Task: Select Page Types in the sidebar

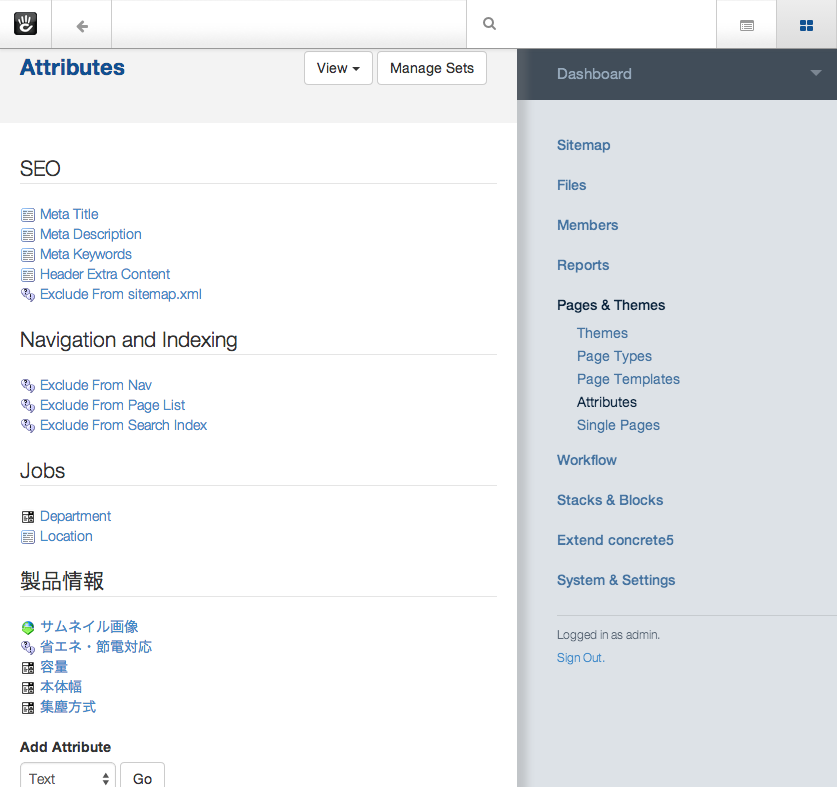Action: point(614,356)
